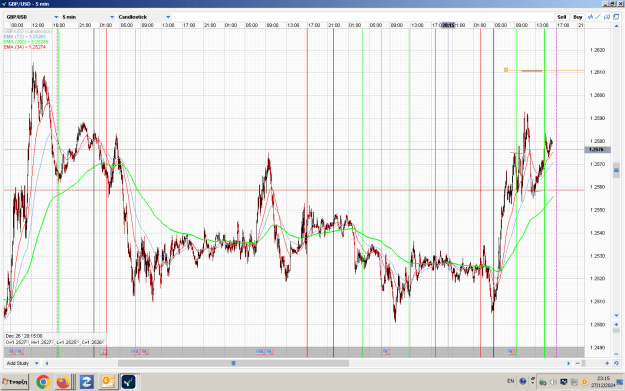This screenshot has height=391, width=625.
Task: Click the EMA (34) legend entry
Action: tap(25, 47)
